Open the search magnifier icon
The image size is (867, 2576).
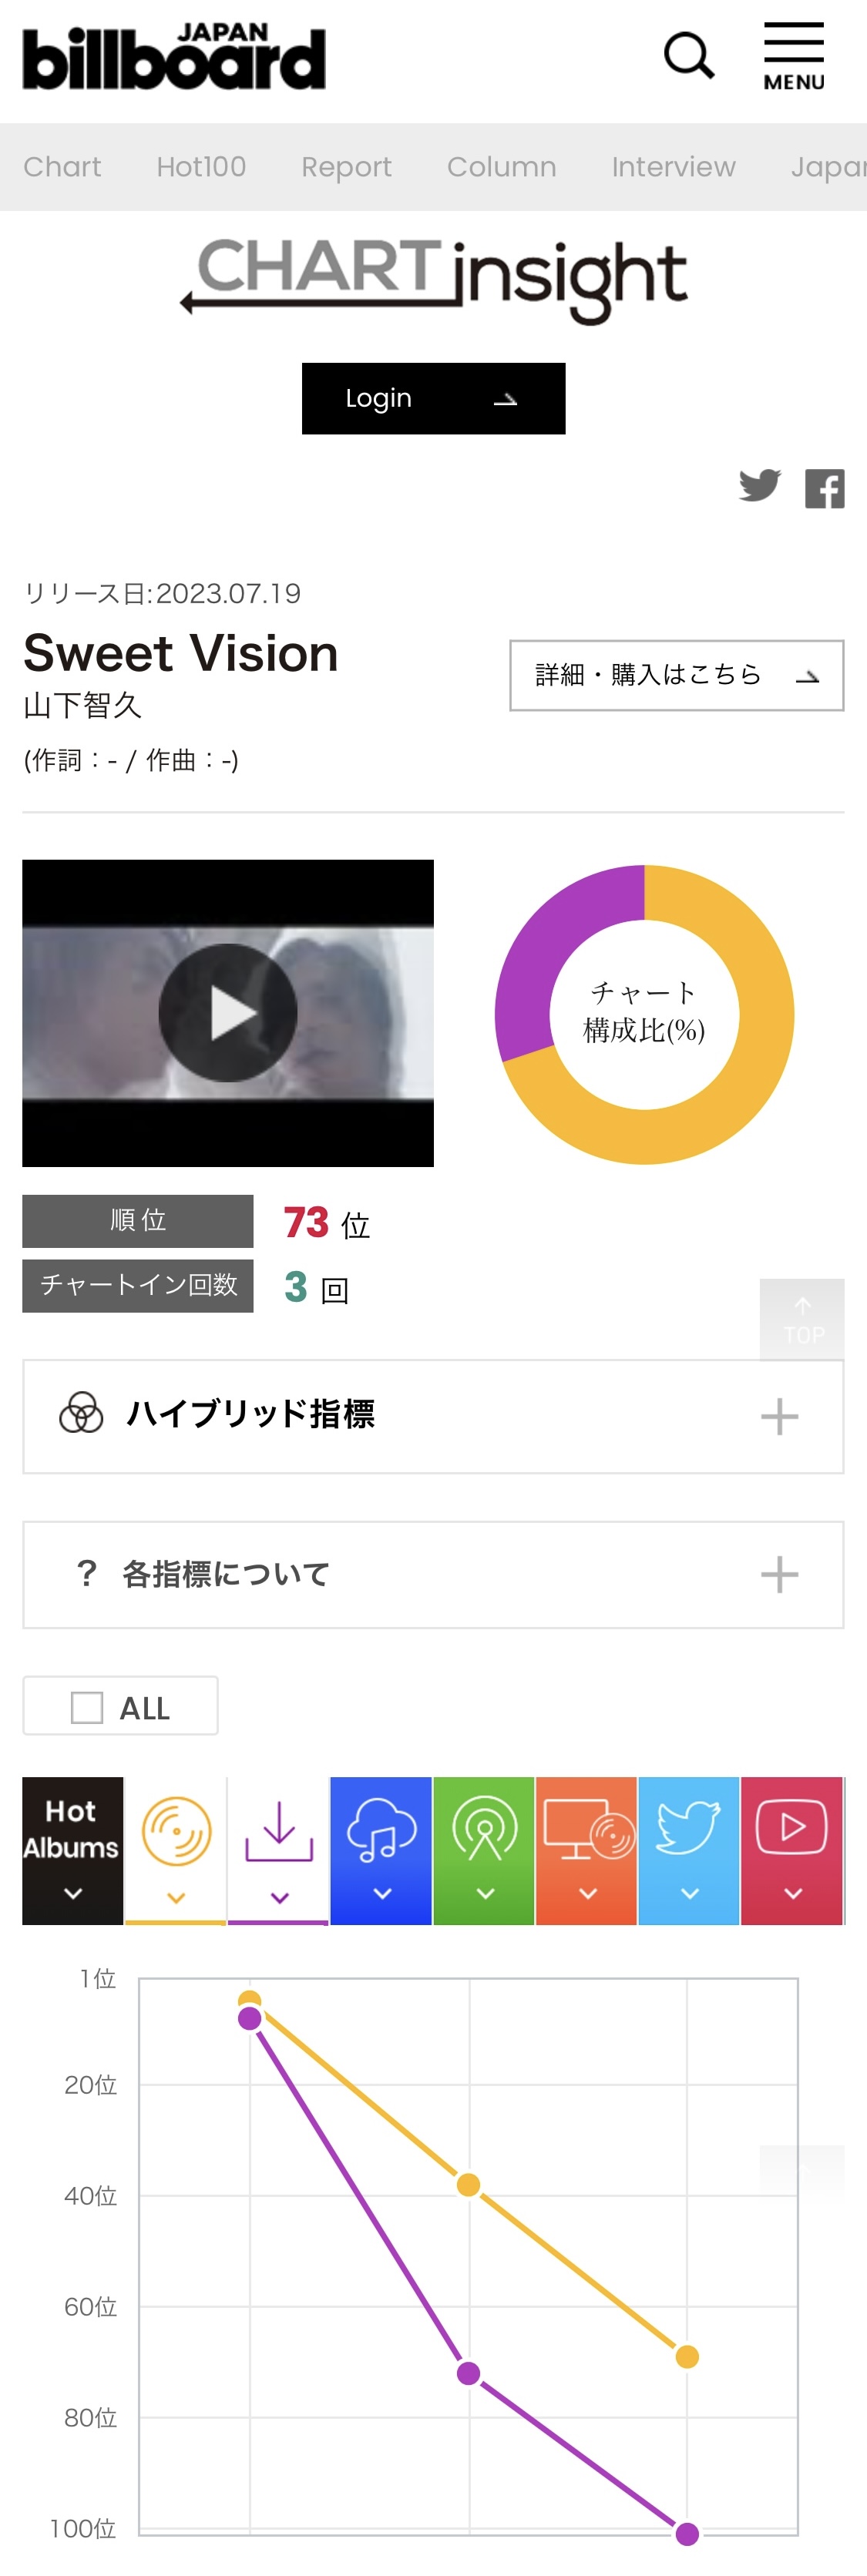(x=689, y=55)
